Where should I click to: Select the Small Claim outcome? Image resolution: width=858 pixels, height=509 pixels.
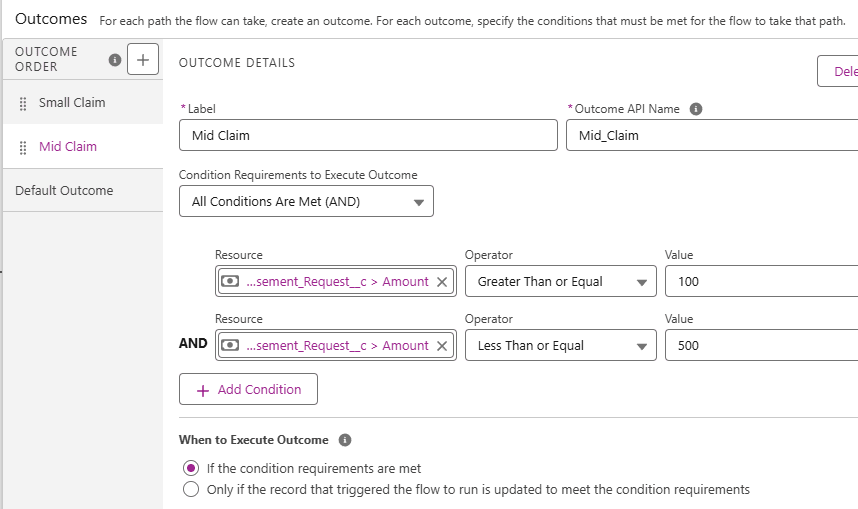[x=72, y=103]
